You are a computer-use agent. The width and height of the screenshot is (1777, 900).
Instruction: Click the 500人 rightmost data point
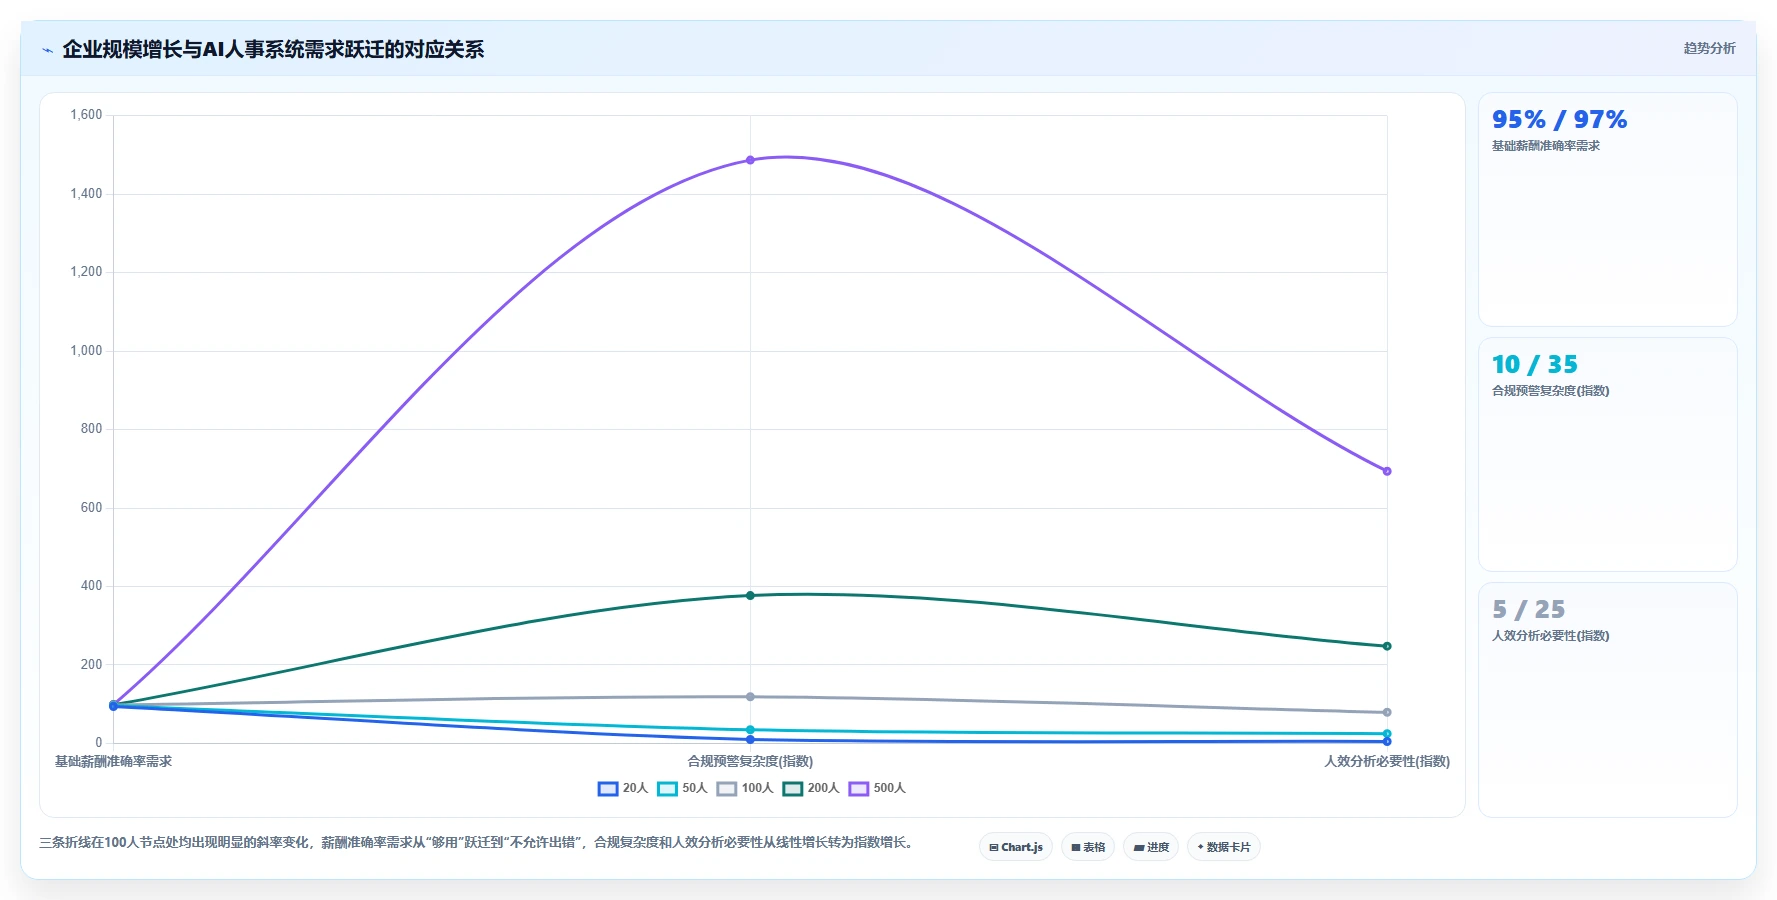pyautogui.click(x=1387, y=471)
